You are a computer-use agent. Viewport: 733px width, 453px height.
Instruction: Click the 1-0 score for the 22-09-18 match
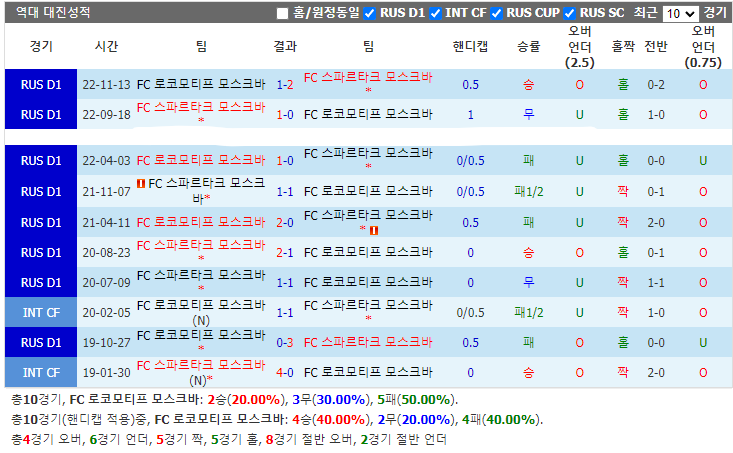[x=285, y=115]
